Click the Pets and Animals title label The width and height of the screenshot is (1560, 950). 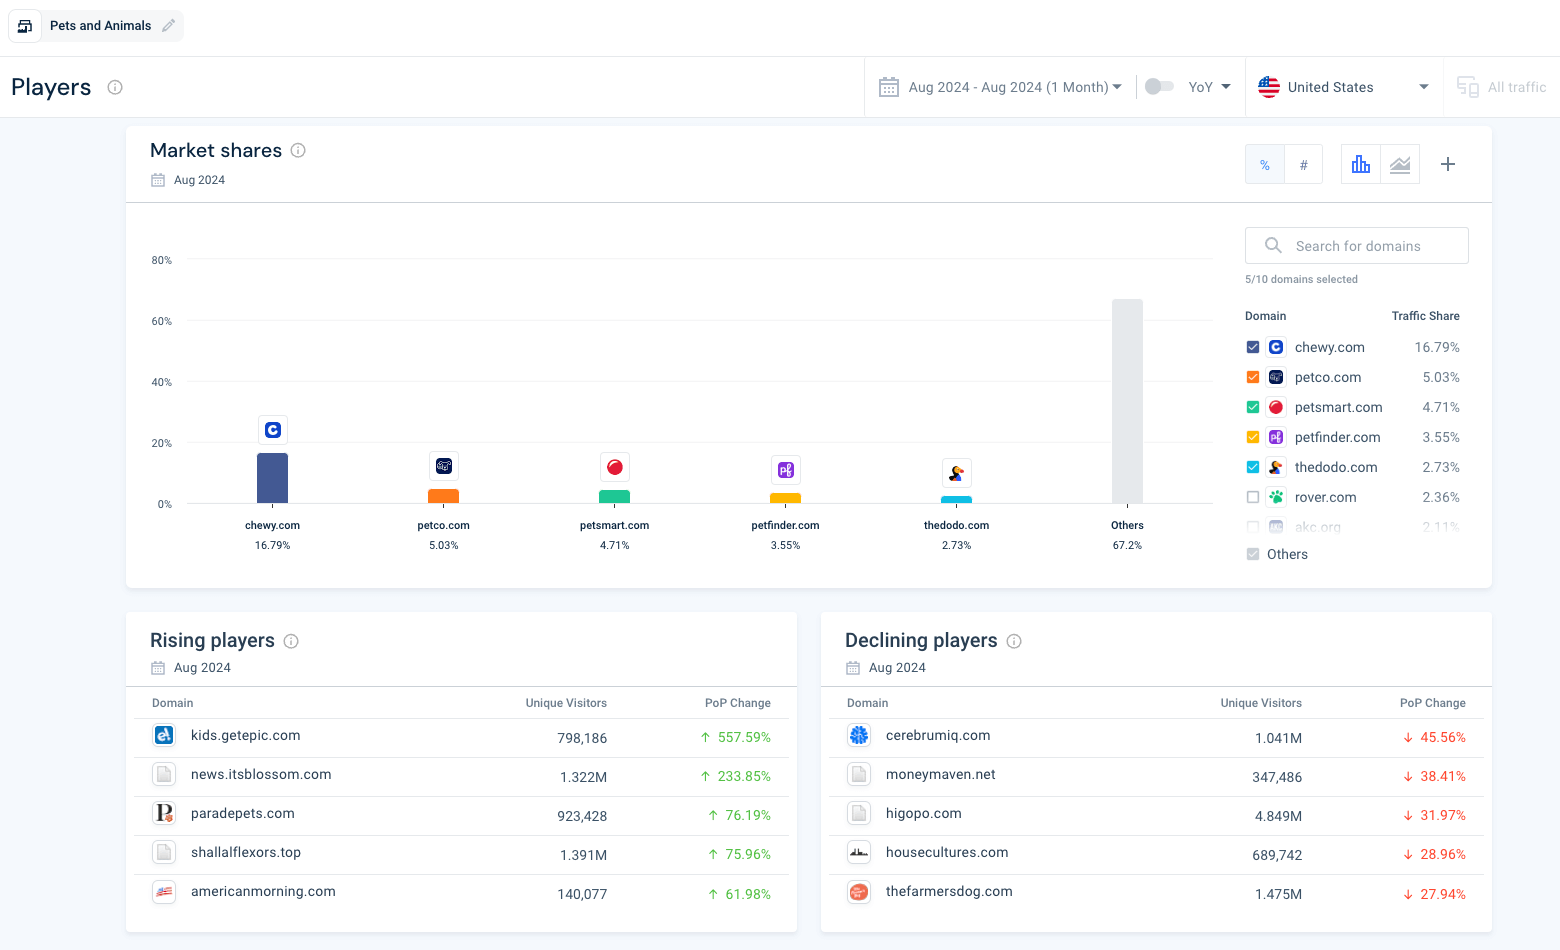(101, 26)
